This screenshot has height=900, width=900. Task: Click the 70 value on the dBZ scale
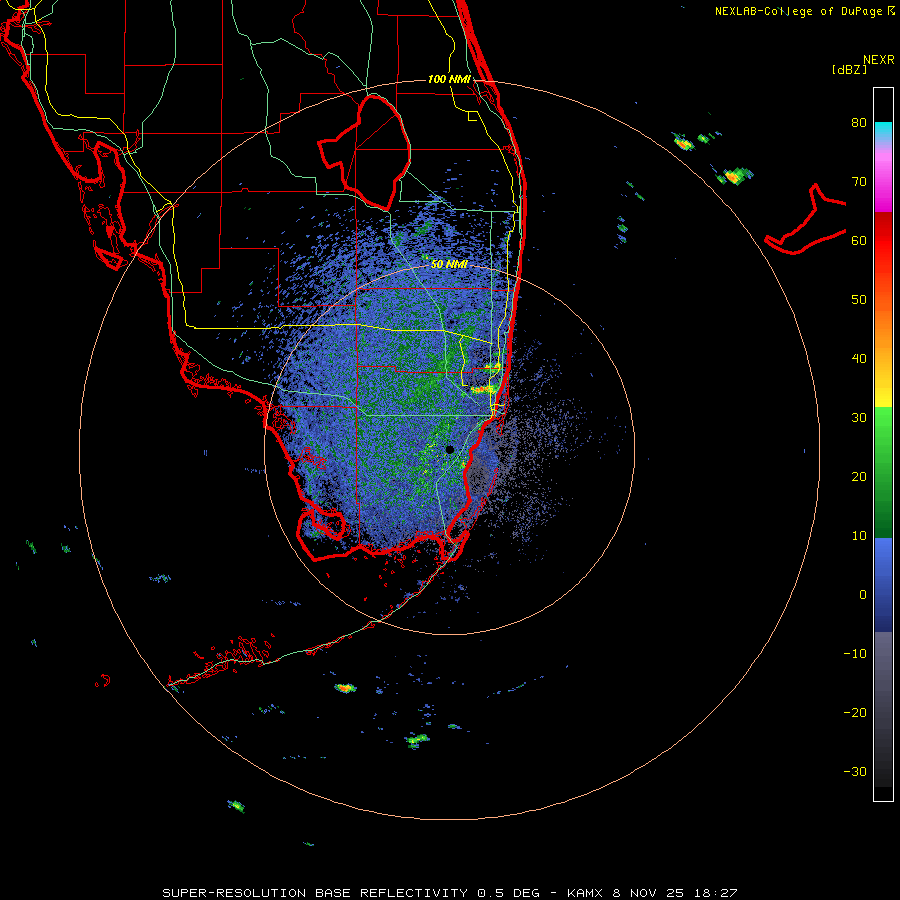859,181
